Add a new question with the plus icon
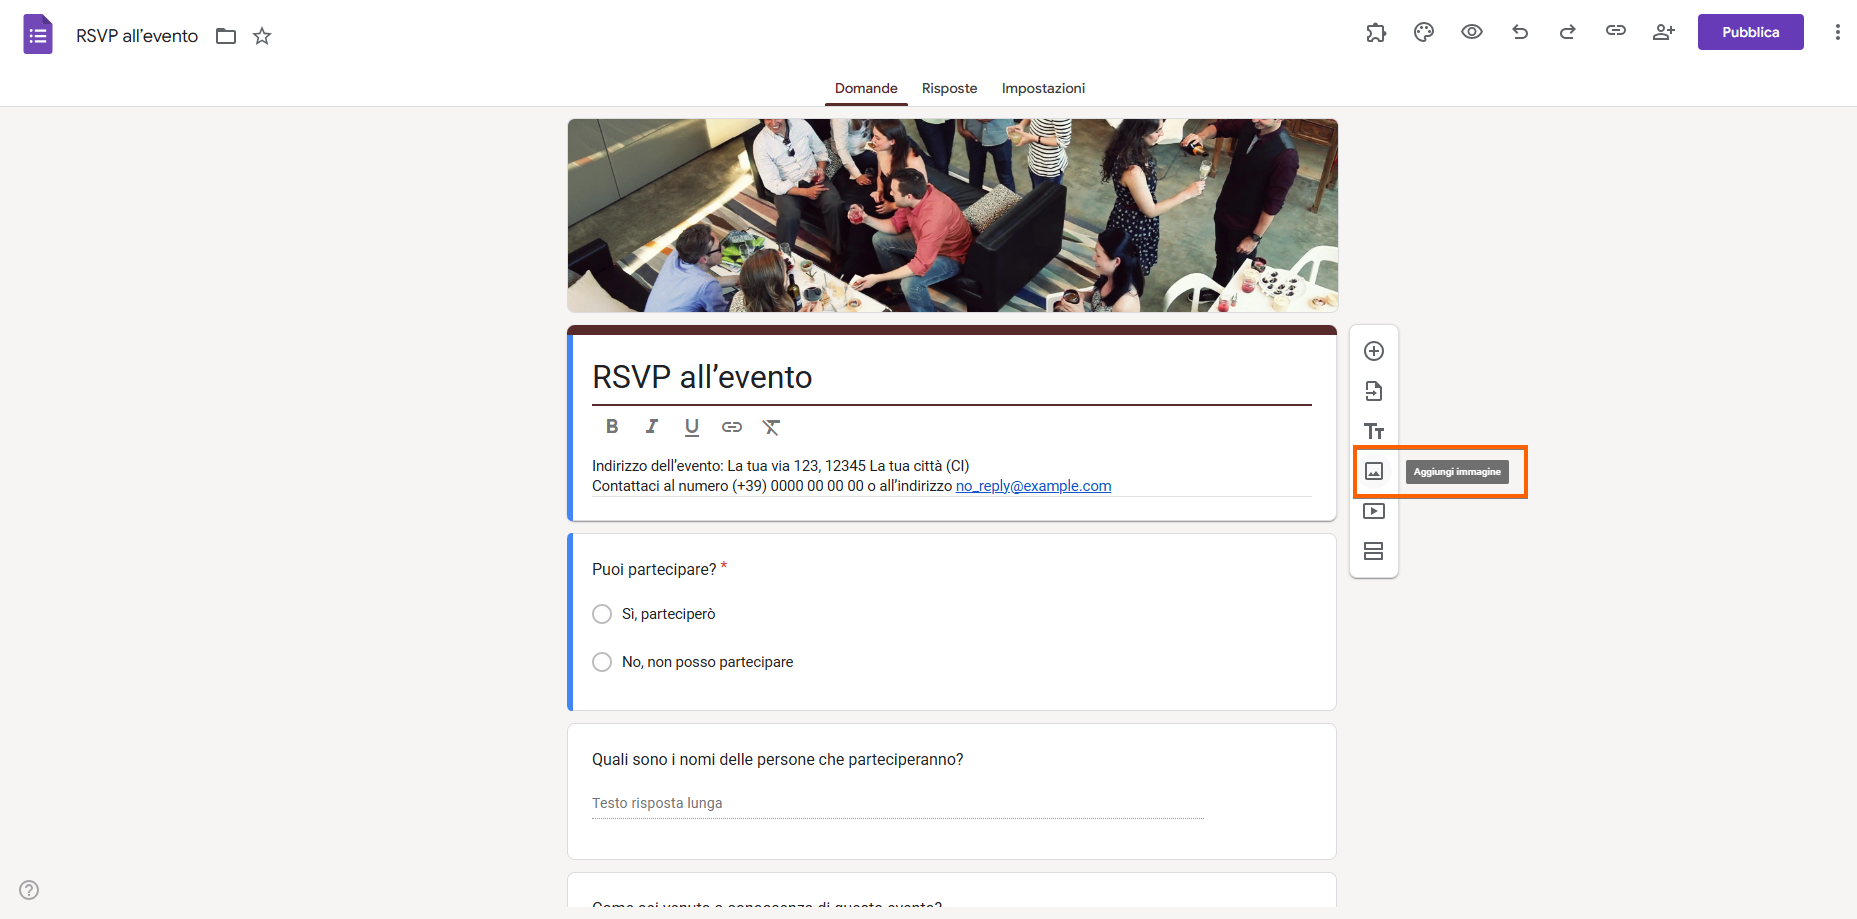This screenshot has height=919, width=1857. pyautogui.click(x=1374, y=351)
